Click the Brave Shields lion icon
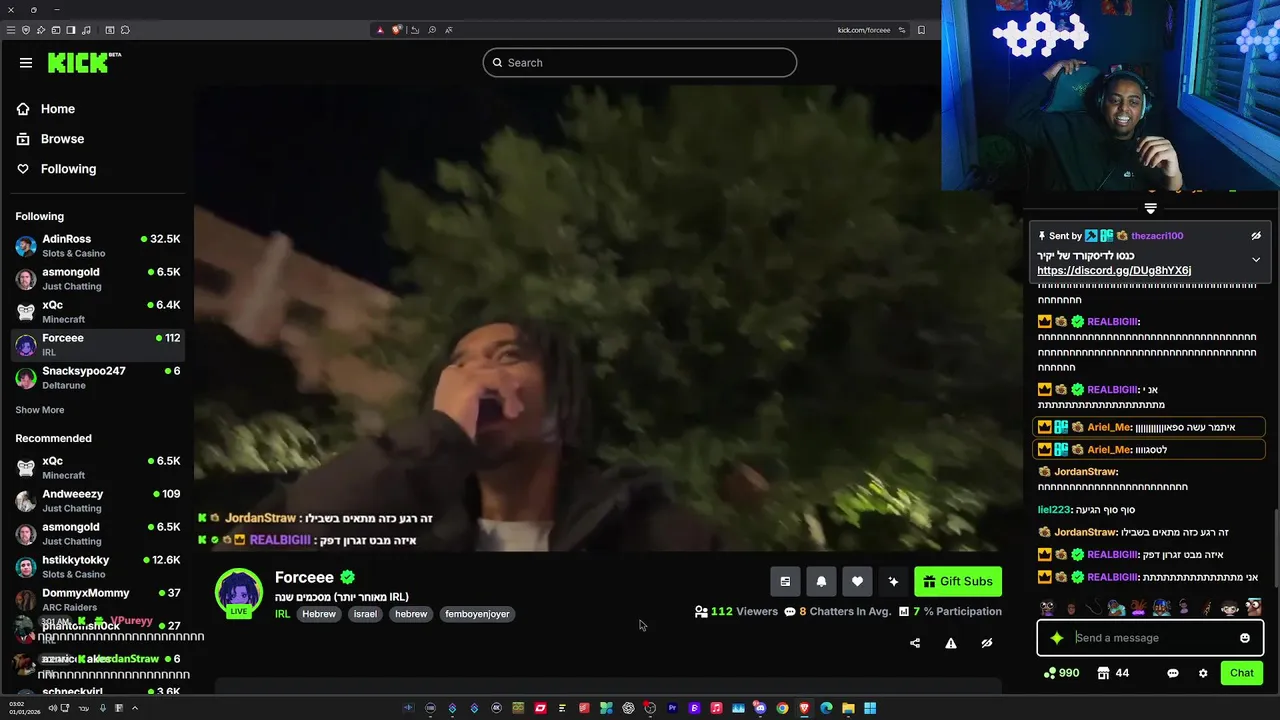 pyautogui.click(x=397, y=30)
